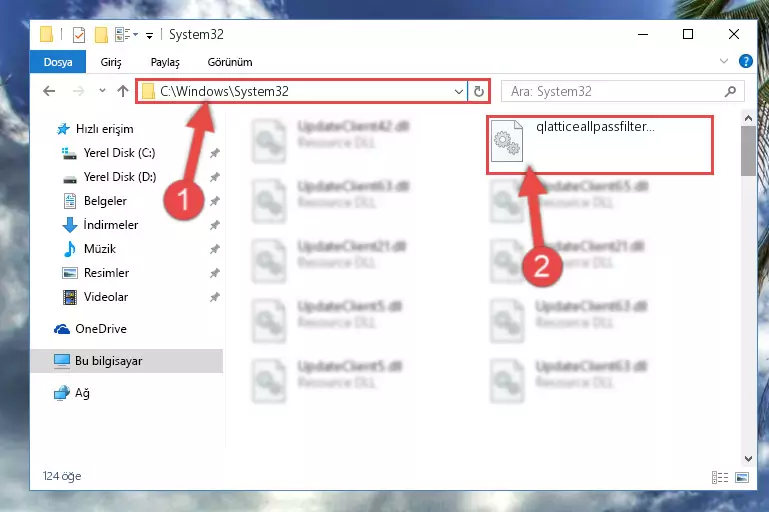Viewport: 769px width, 512px height.
Task: Click the 124 öğe status text
Action: pos(62,476)
